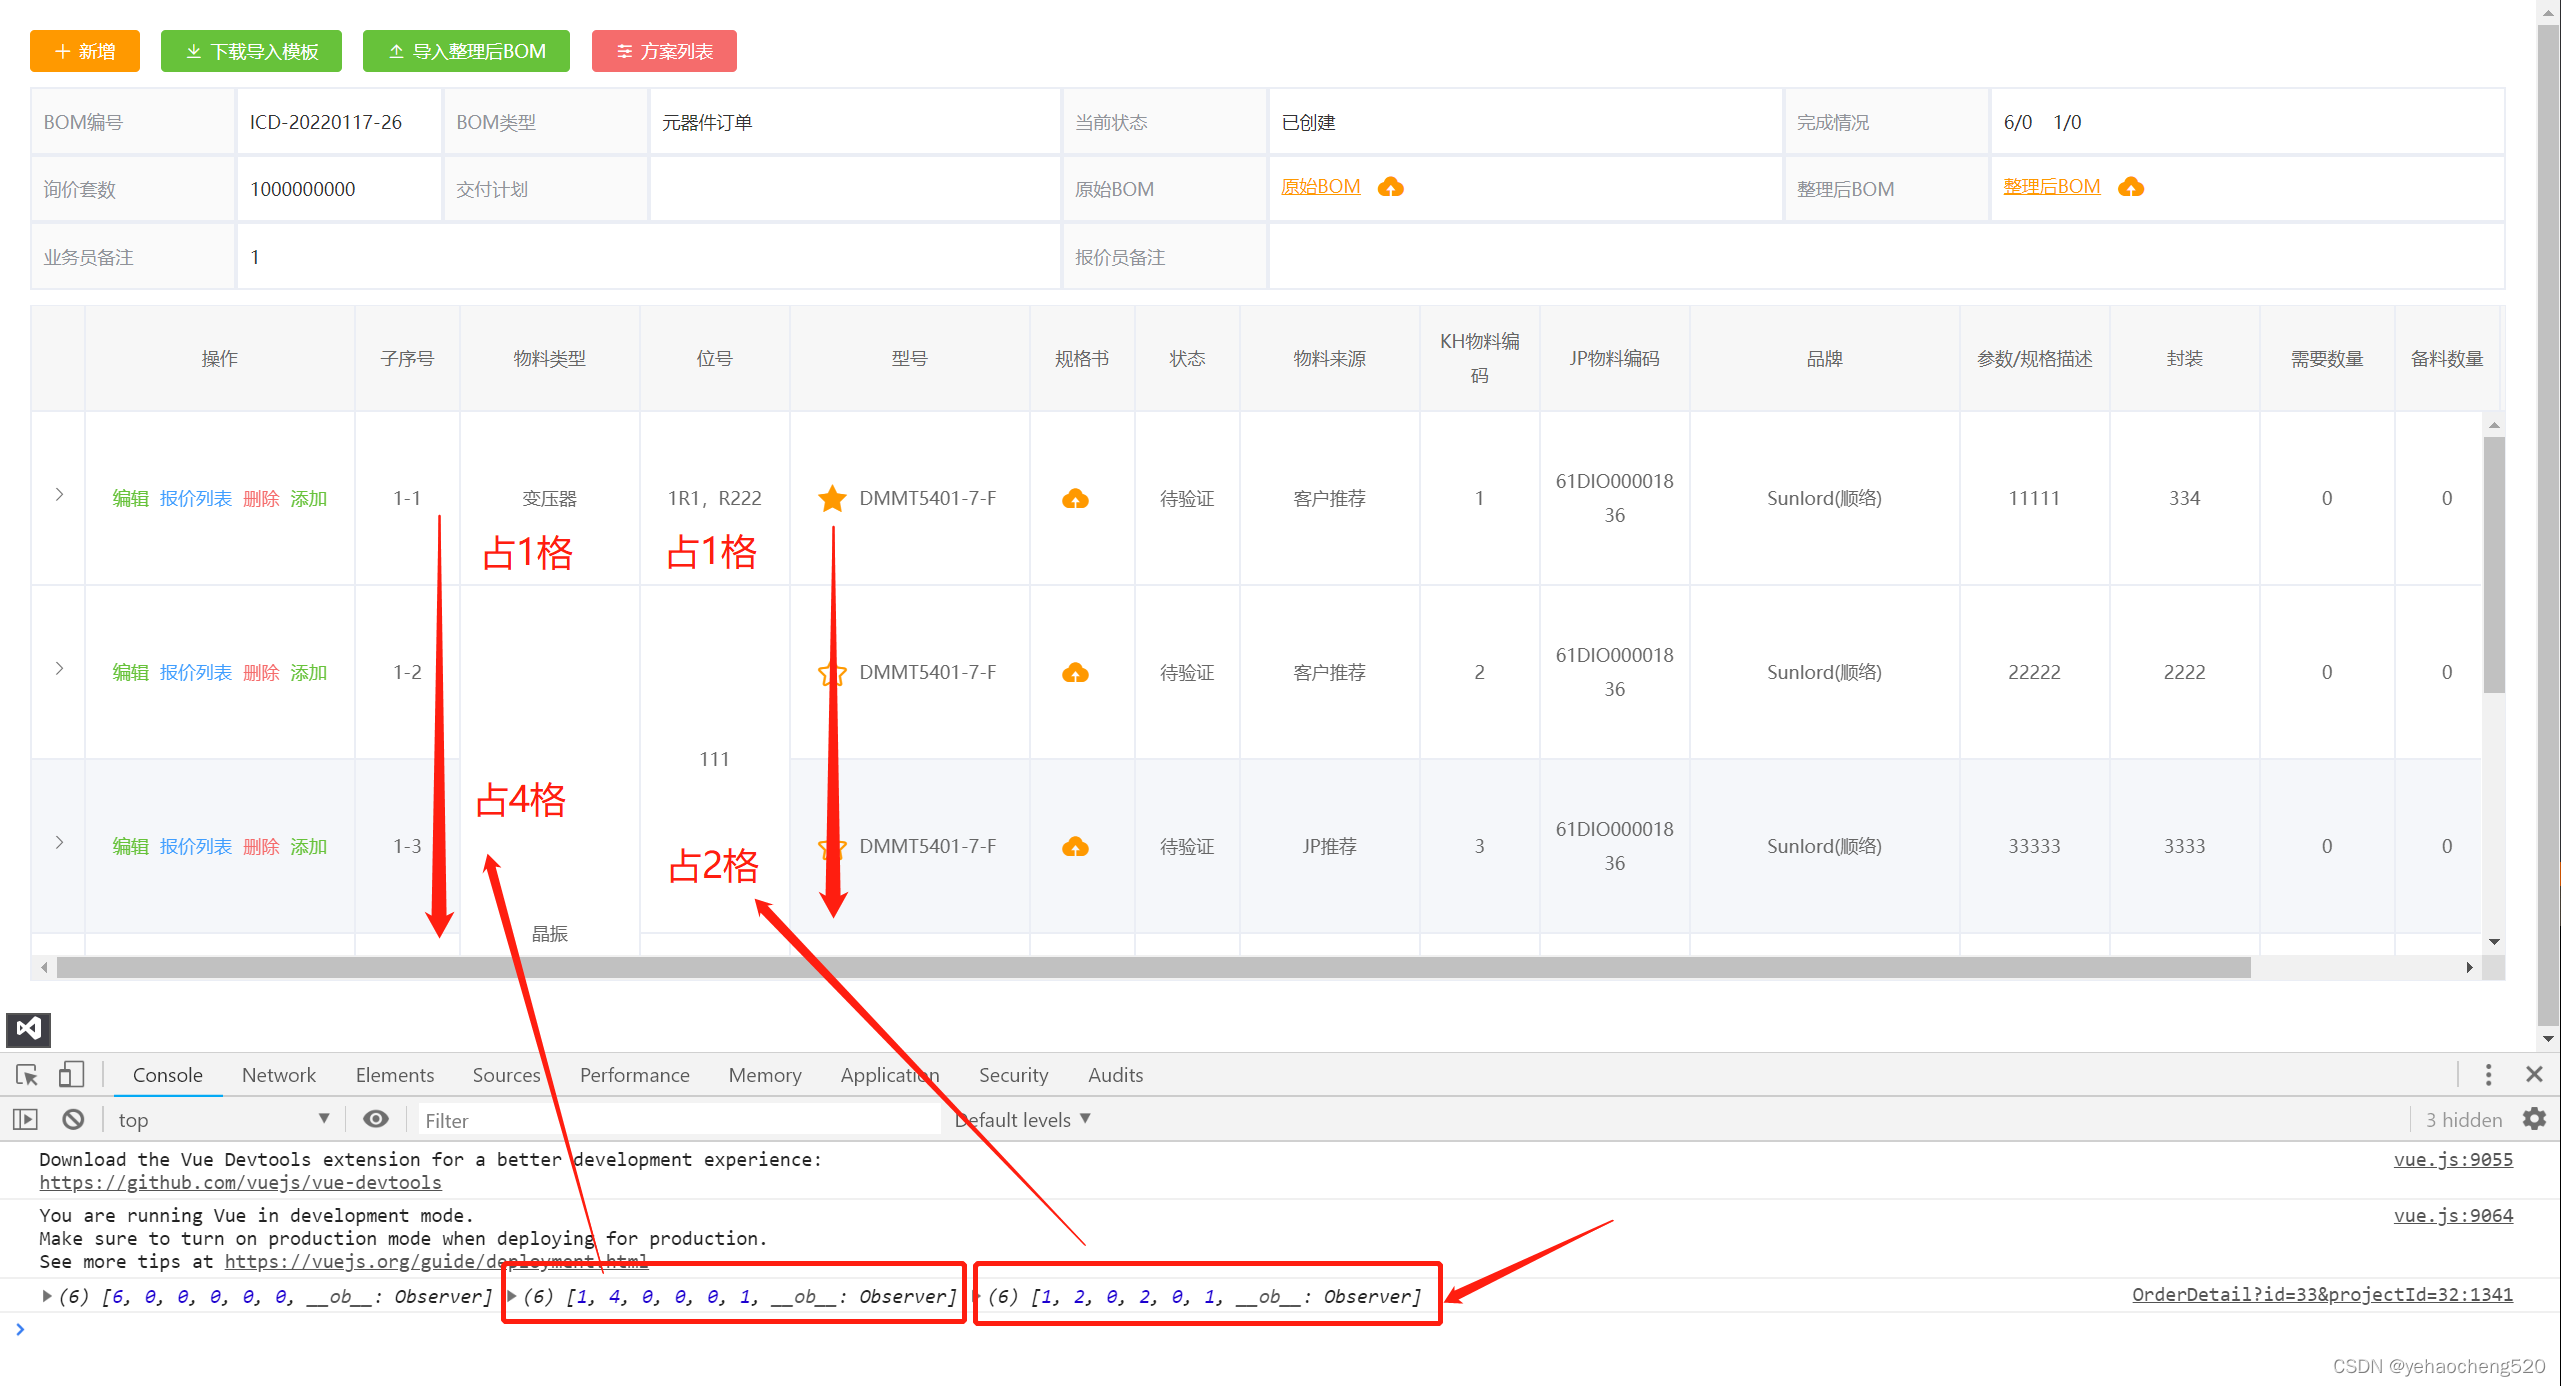Image resolution: width=2561 pixels, height=1386 pixels.
Task: Open the DevTools more options three-dot menu
Action: (2488, 1075)
